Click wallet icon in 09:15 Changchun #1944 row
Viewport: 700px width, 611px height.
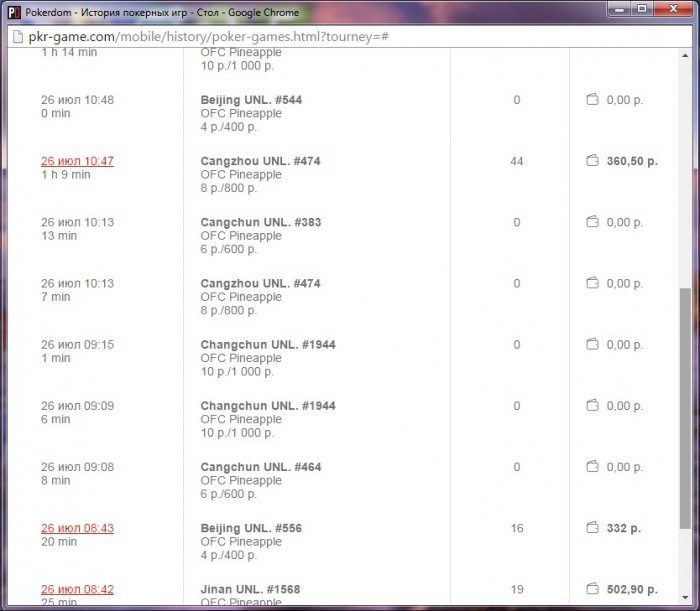tap(592, 344)
